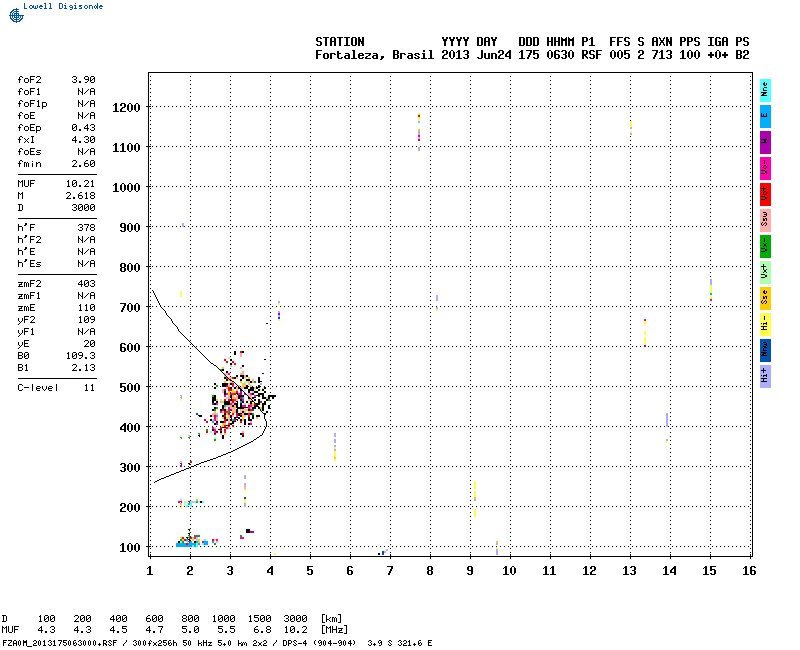Select the orange SSE legend swatch
800x650 pixels.
[x=765, y=298]
